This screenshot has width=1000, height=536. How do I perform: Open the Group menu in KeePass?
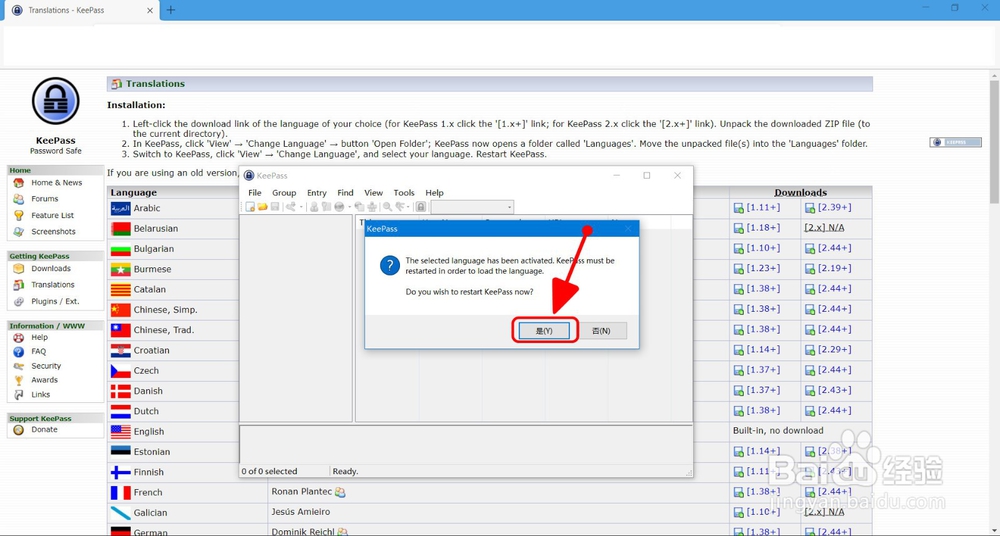click(x=284, y=193)
